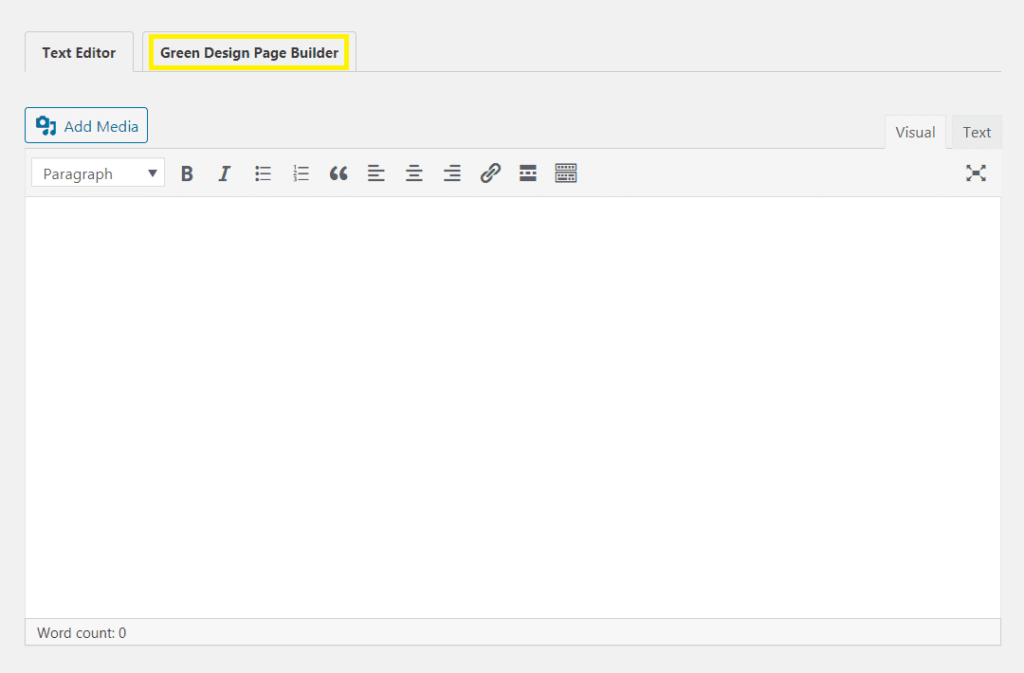Insert a hyperlink
Viewport: 1024px width, 673px height.
489,173
